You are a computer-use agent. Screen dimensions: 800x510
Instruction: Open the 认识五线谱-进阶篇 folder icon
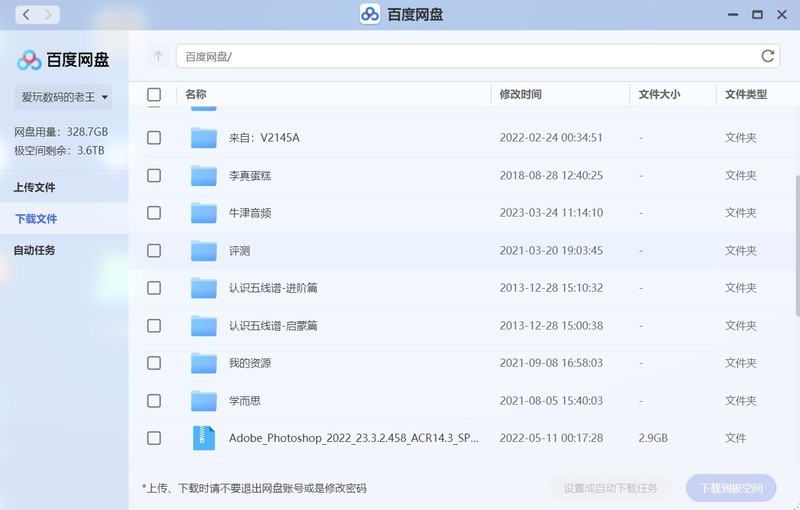tap(204, 288)
